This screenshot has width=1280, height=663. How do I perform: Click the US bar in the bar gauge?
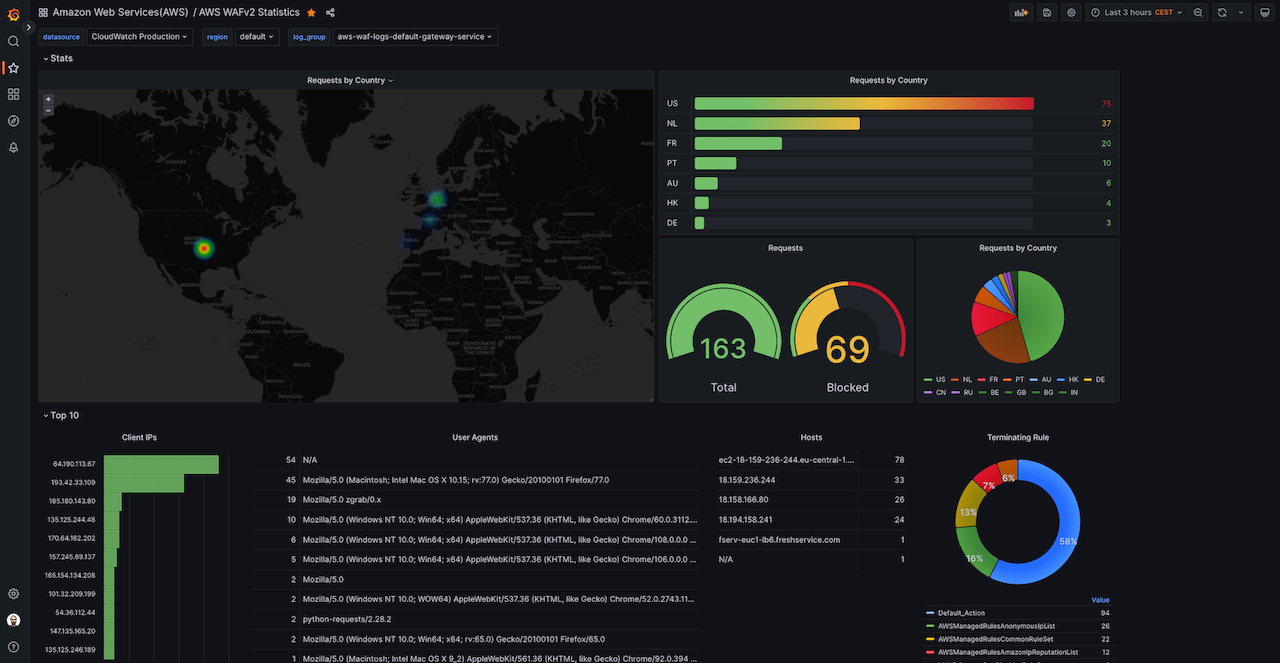pyautogui.click(x=864, y=104)
